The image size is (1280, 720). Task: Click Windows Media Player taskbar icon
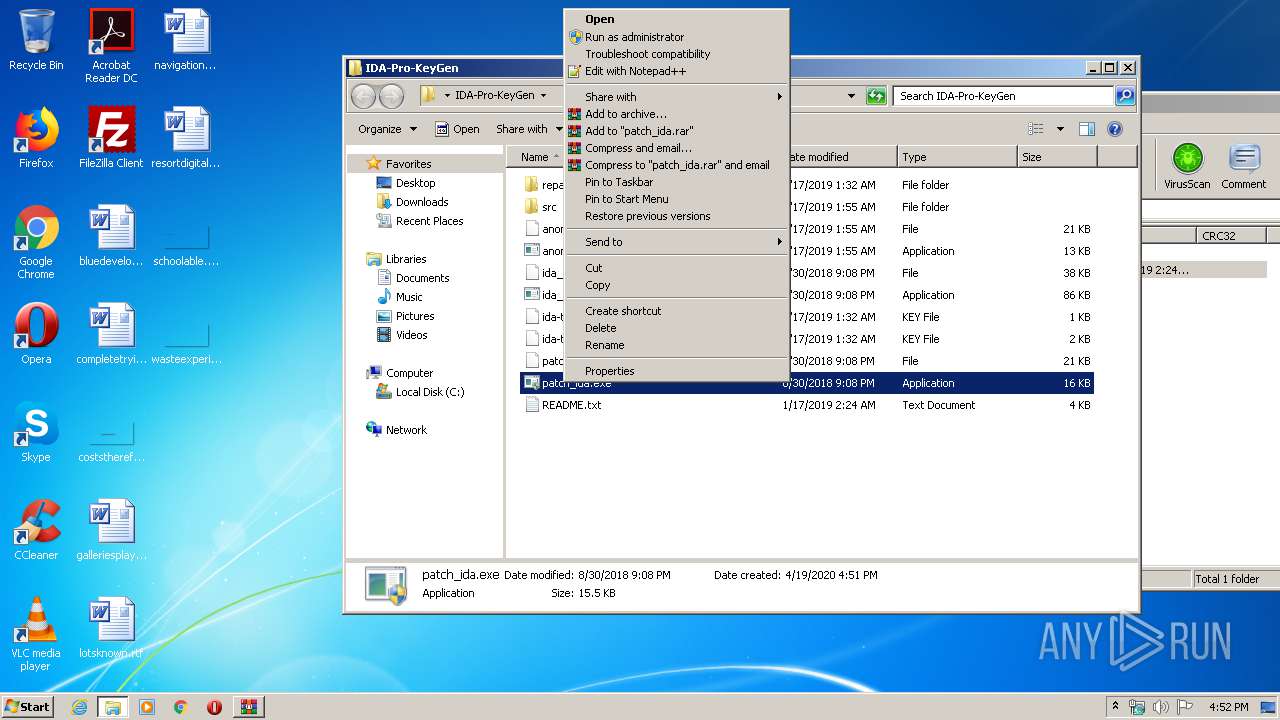[147, 707]
